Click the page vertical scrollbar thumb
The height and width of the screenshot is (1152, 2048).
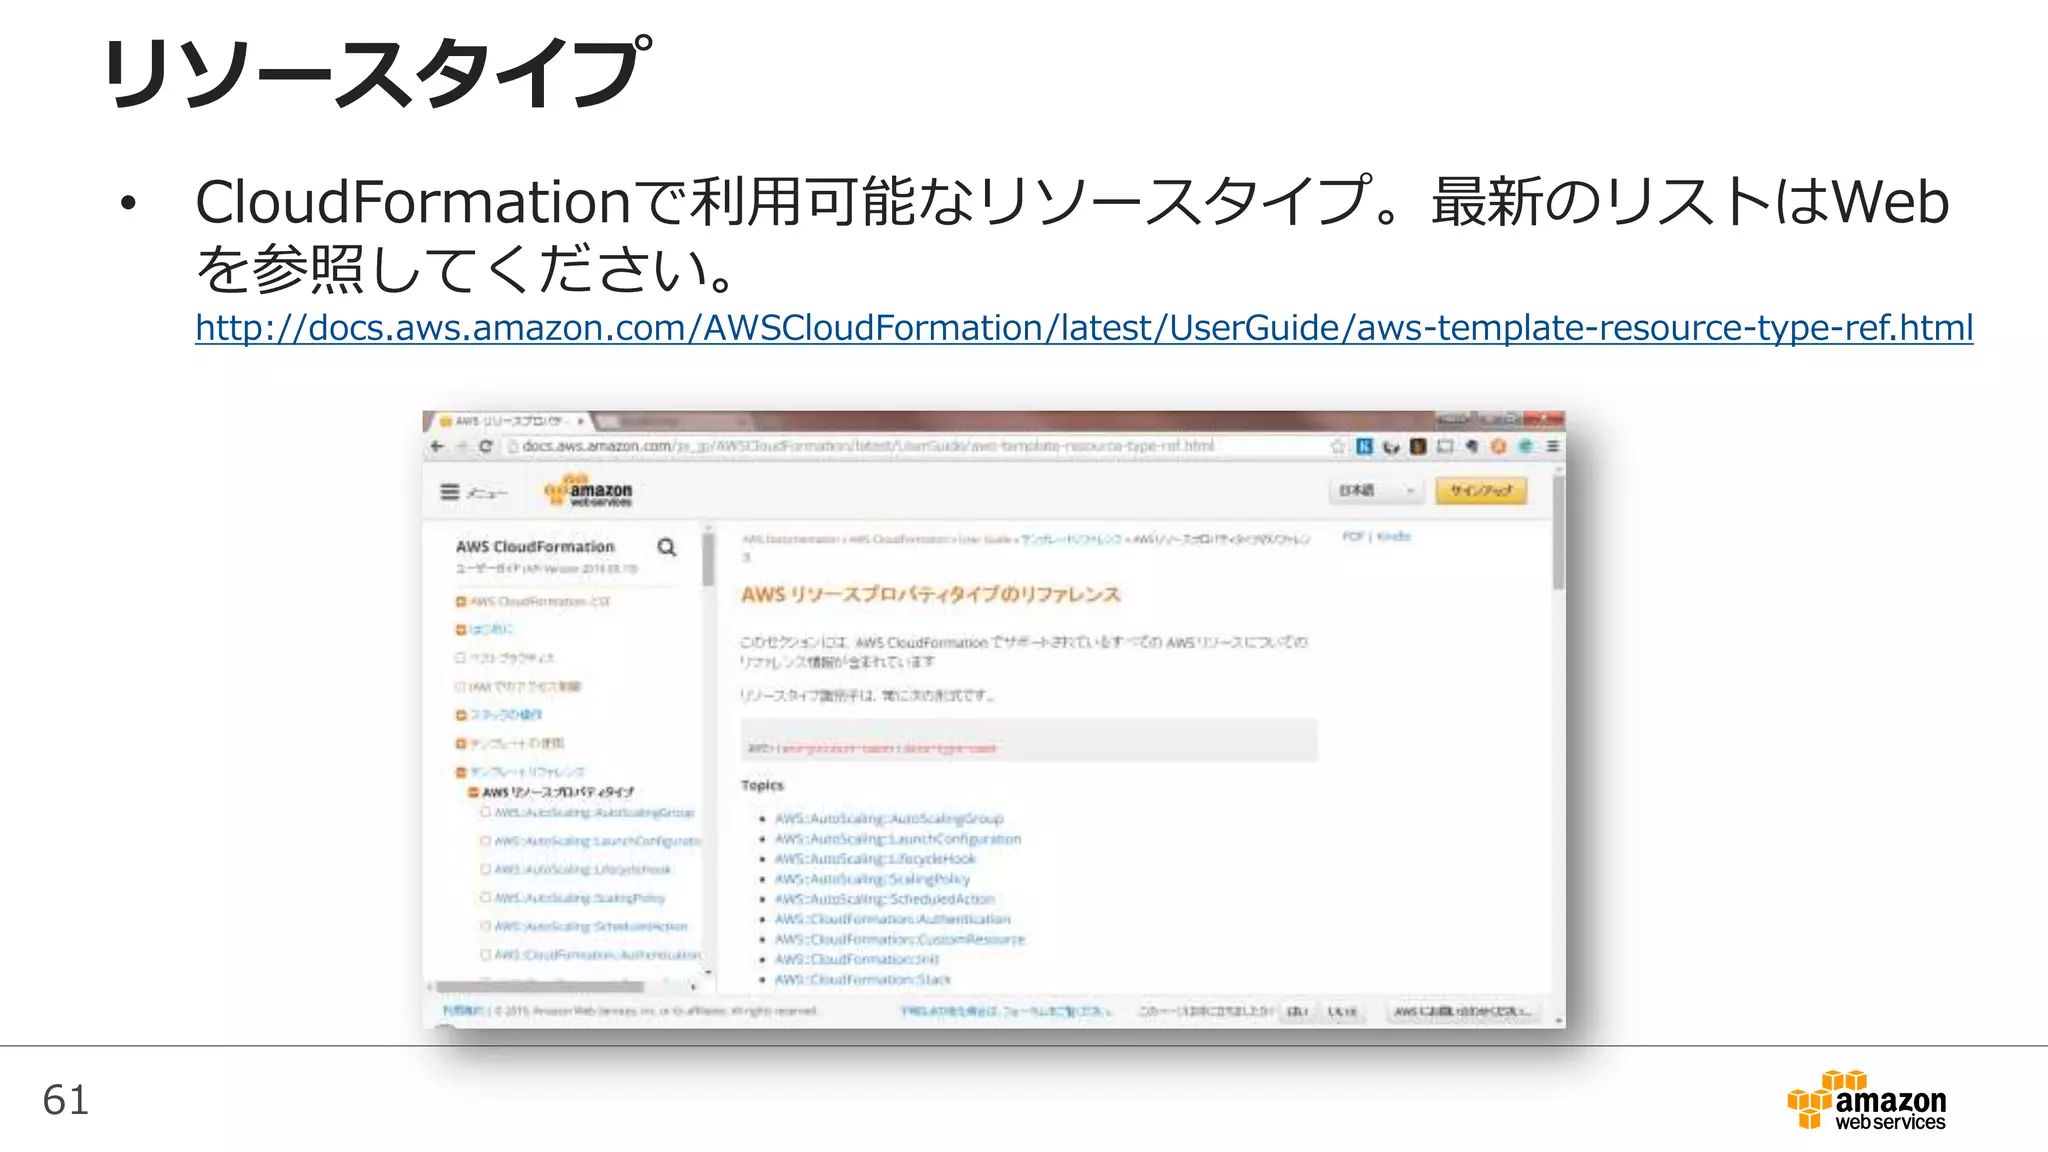(1558, 533)
